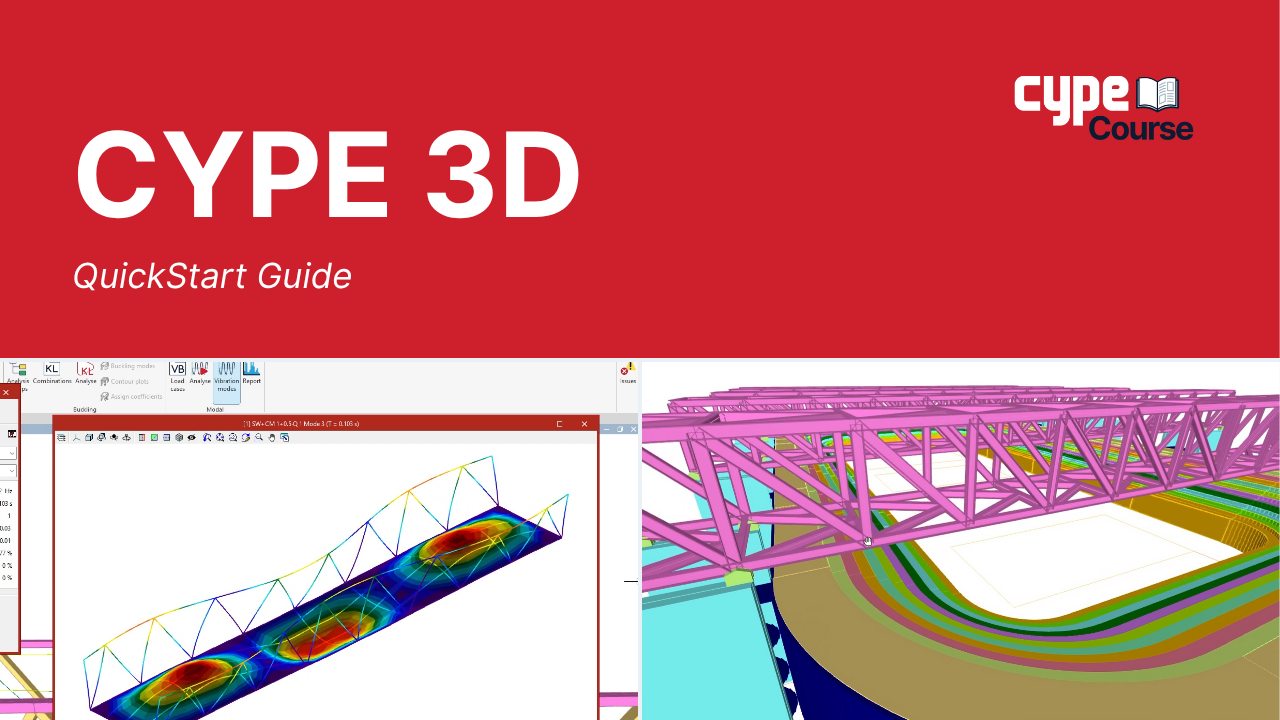Viewport: 1280px width, 720px height.
Task: Toggle the green grid display icon
Action: click(154, 438)
